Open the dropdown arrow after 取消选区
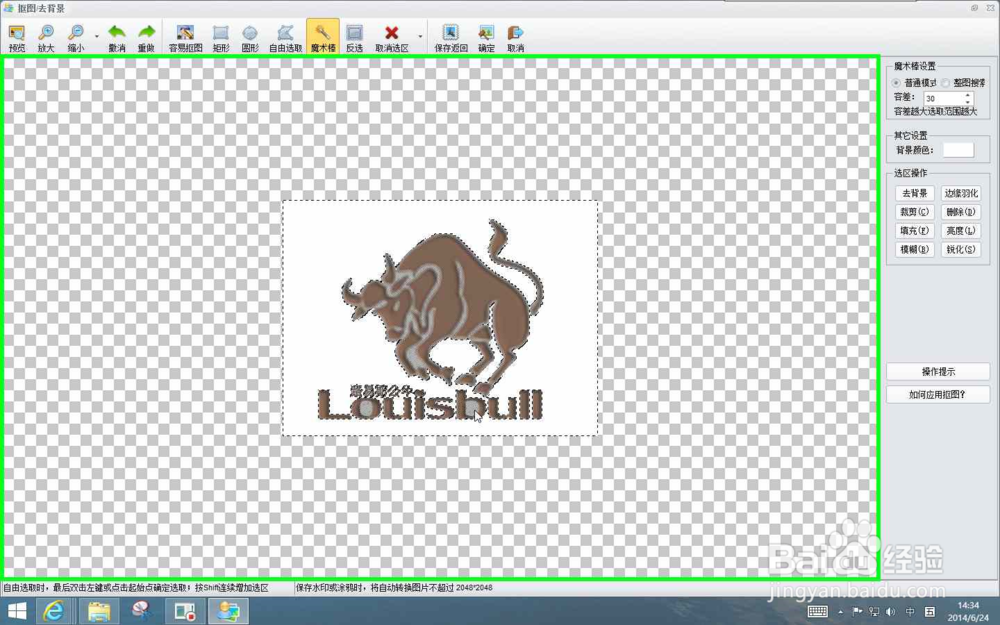This screenshot has height=625, width=1000. (420, 36)
